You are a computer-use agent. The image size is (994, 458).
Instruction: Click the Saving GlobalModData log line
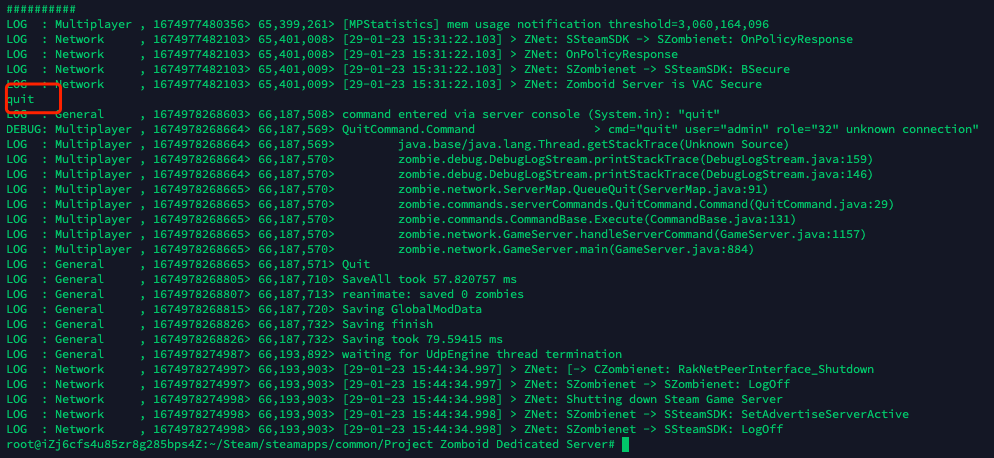pyautogui.click(x=244, y=310)
